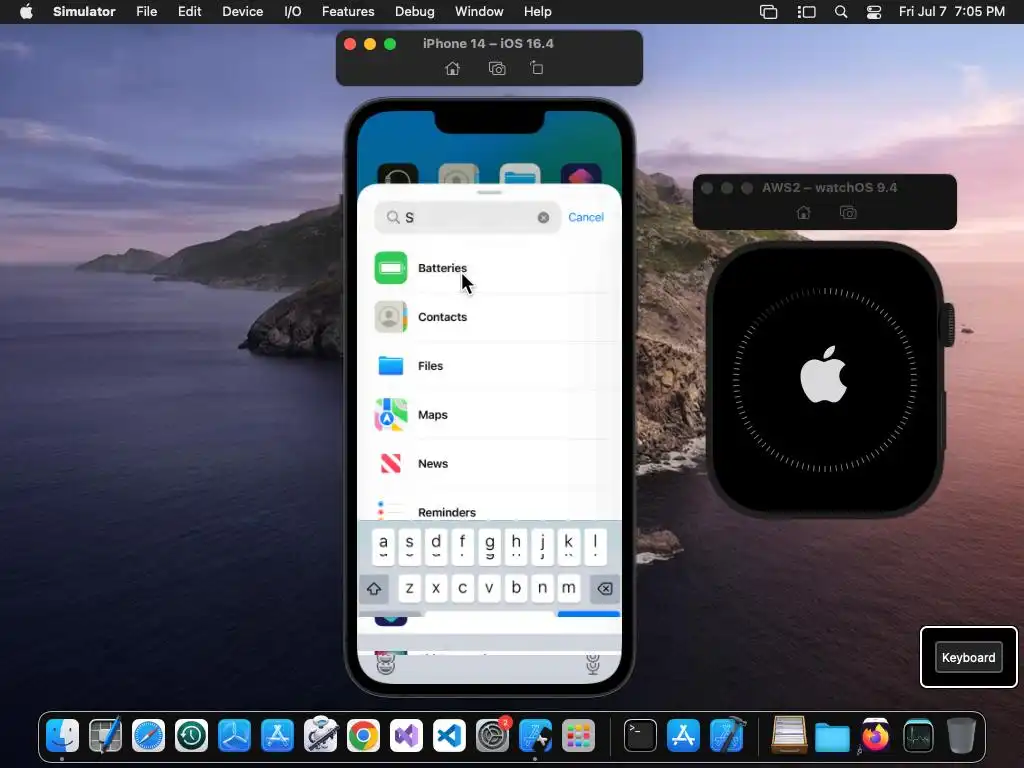This screenshot has height=768, width=1024.
Task: Click the Apple Watch simulator screen
Action: (824, 379)
